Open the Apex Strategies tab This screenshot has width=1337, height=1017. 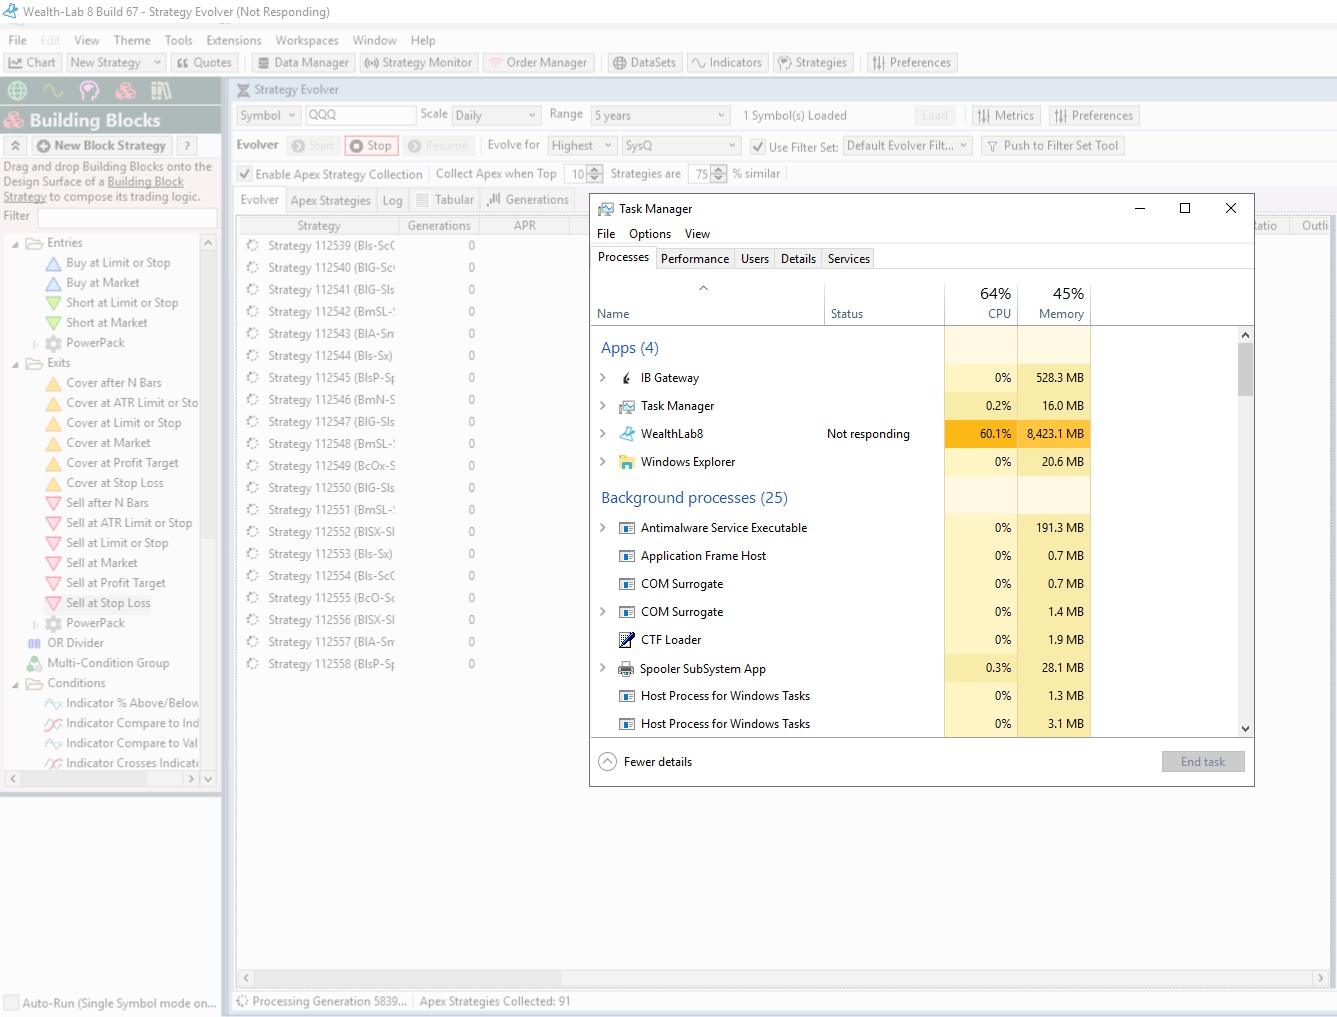point(330,201)
